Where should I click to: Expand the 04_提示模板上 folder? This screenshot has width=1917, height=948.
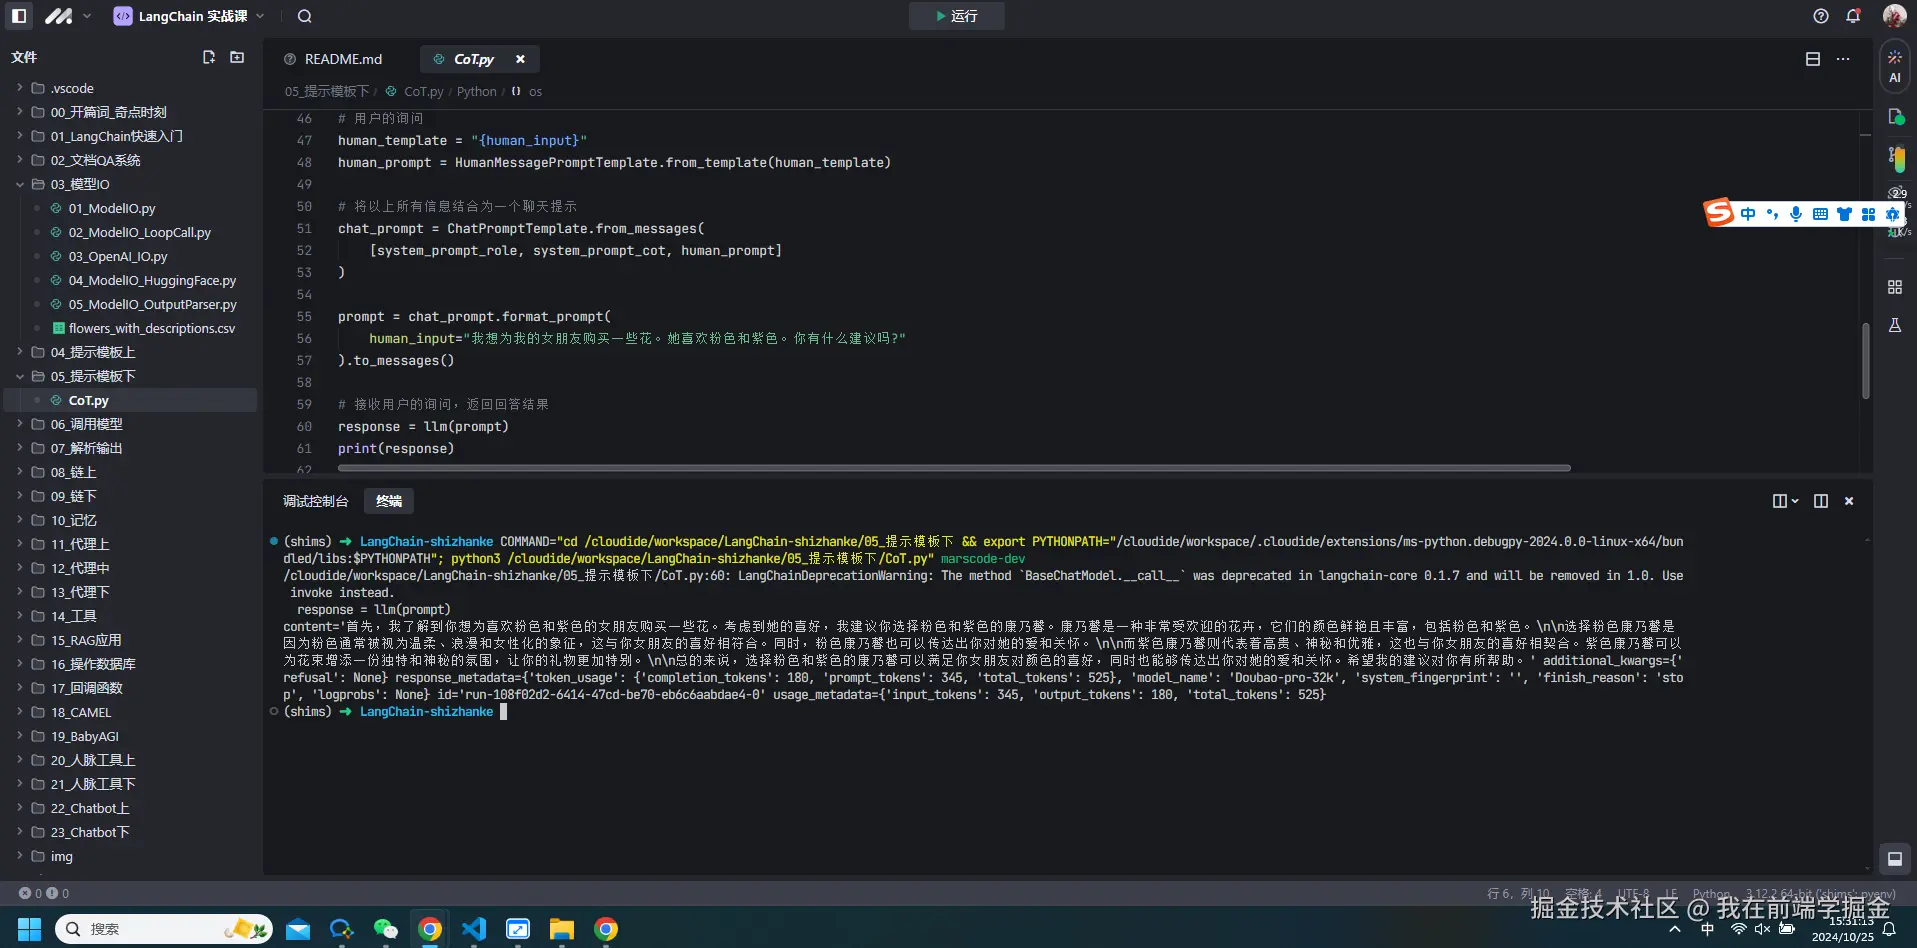point(92,352)
